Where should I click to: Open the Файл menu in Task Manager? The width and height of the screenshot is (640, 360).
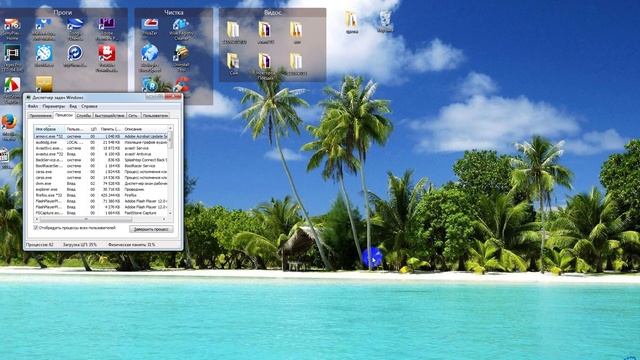pos(33,106)
